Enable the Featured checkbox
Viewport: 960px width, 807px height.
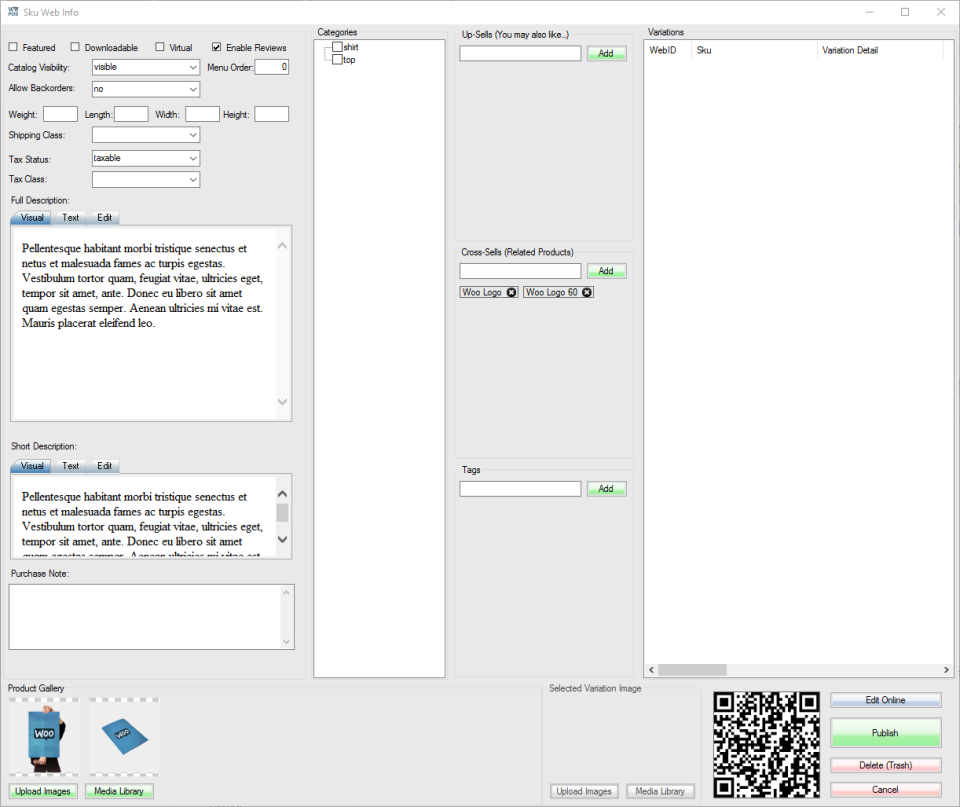click(15, 47)
